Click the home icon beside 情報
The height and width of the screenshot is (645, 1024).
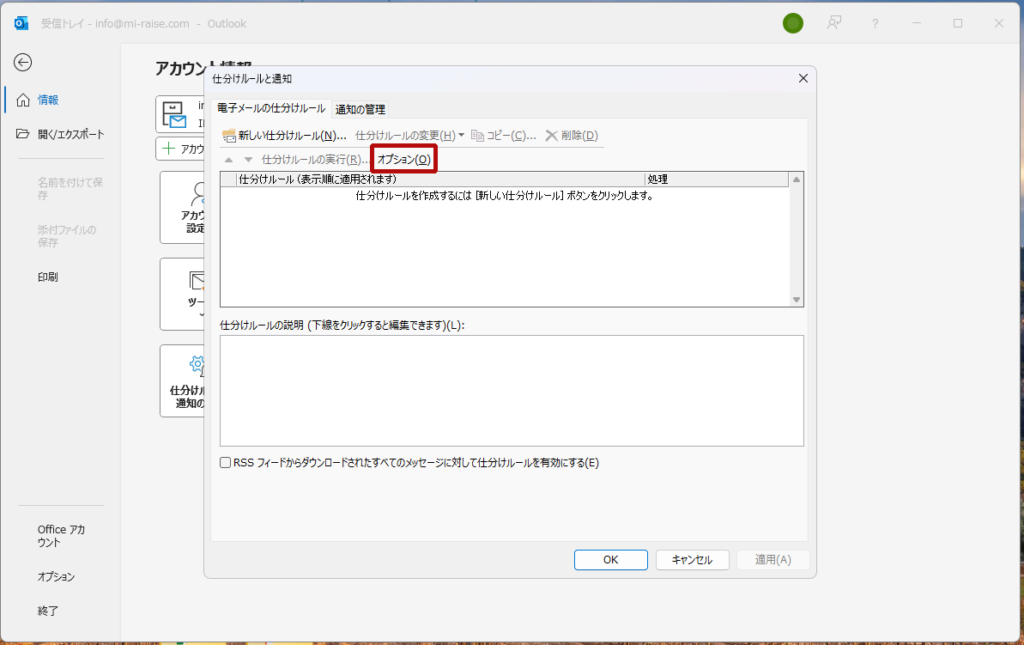pyautogui.click(x=23, y=100)
